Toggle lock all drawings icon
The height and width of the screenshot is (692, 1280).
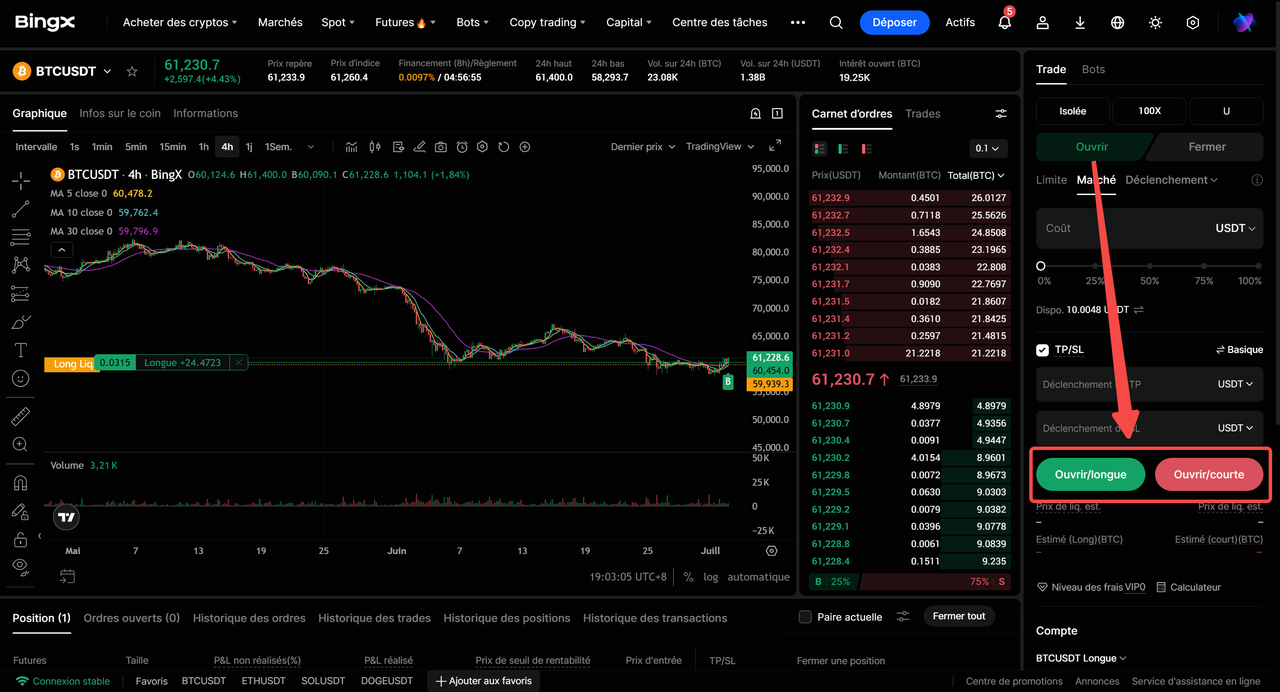(x=20, y=540)
